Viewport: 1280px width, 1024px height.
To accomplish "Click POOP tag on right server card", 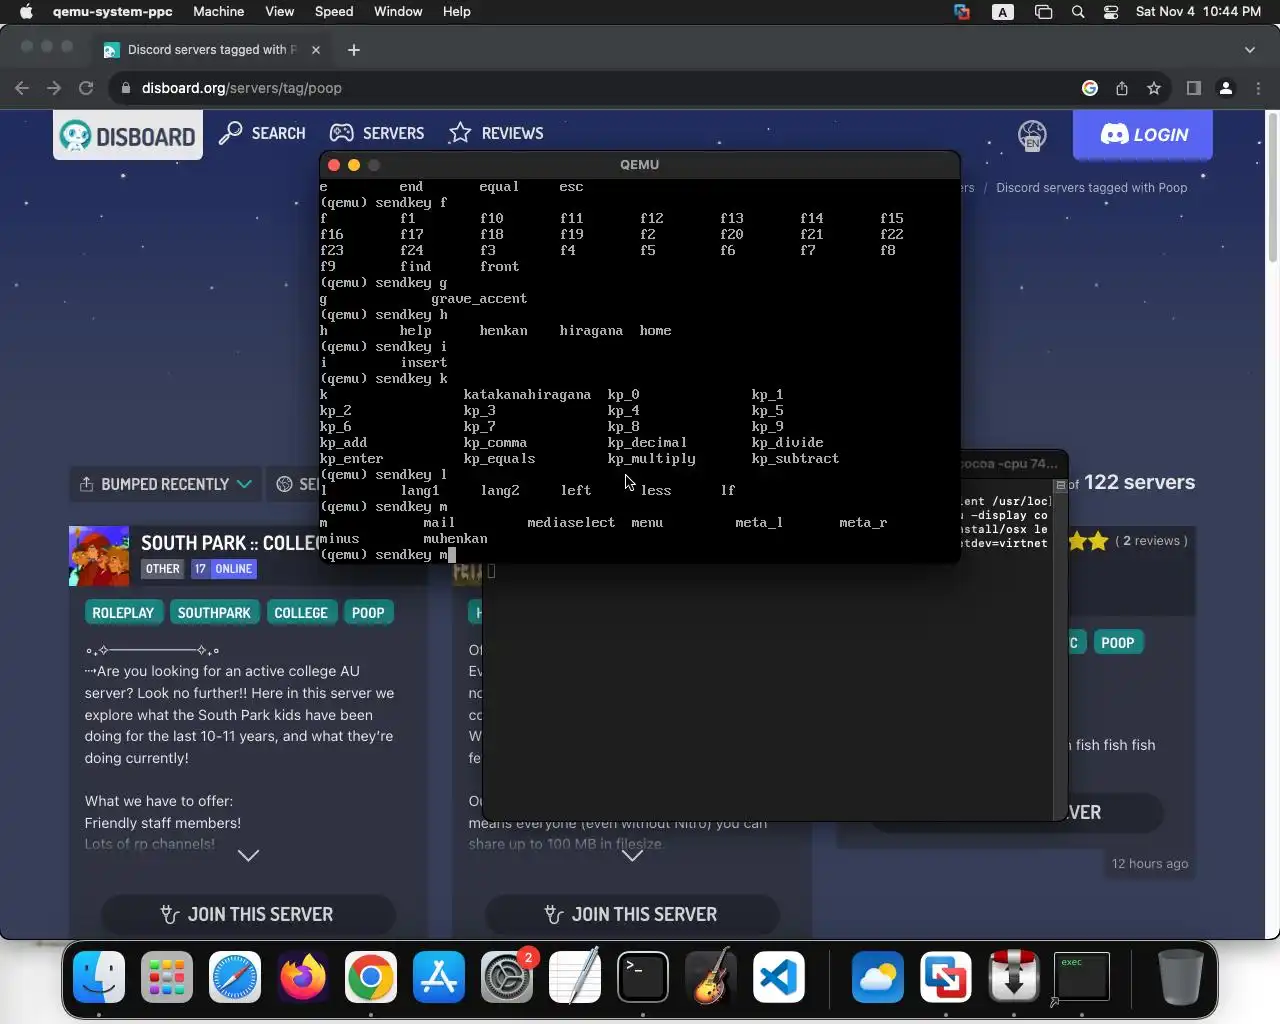I will click(x=1118, y=643).
